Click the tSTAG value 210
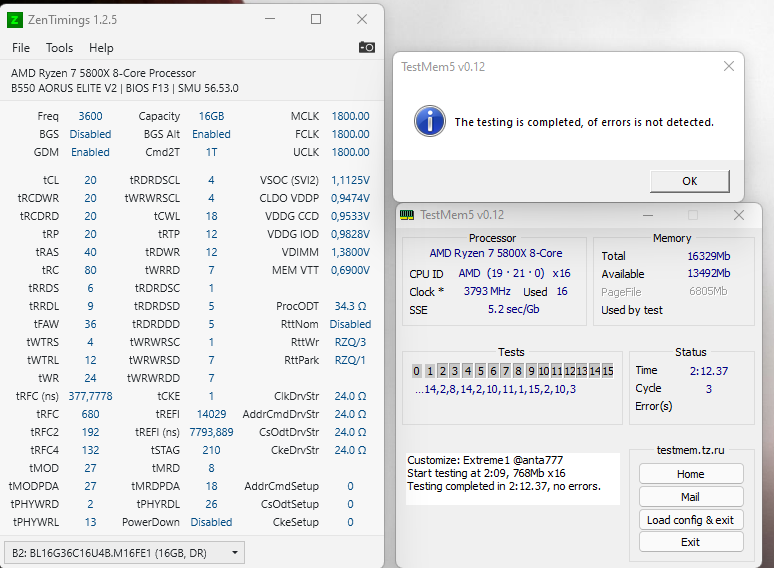 (211, 450)
